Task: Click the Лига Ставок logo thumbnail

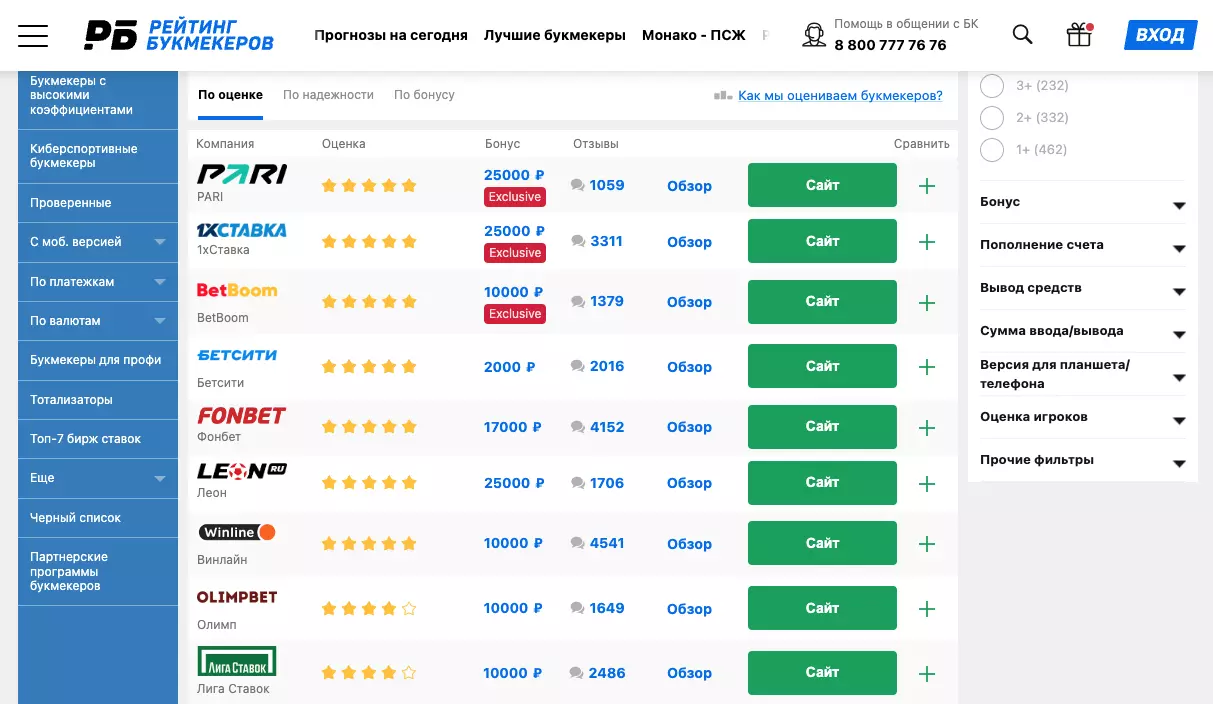Action: (x=237, y=661)
